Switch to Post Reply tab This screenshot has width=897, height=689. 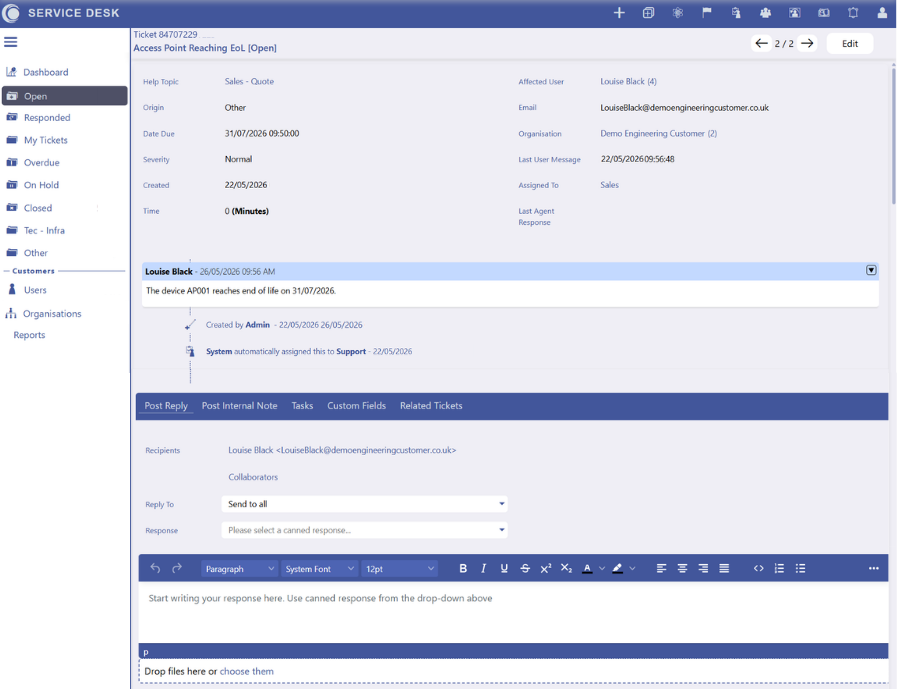point(166,406)
